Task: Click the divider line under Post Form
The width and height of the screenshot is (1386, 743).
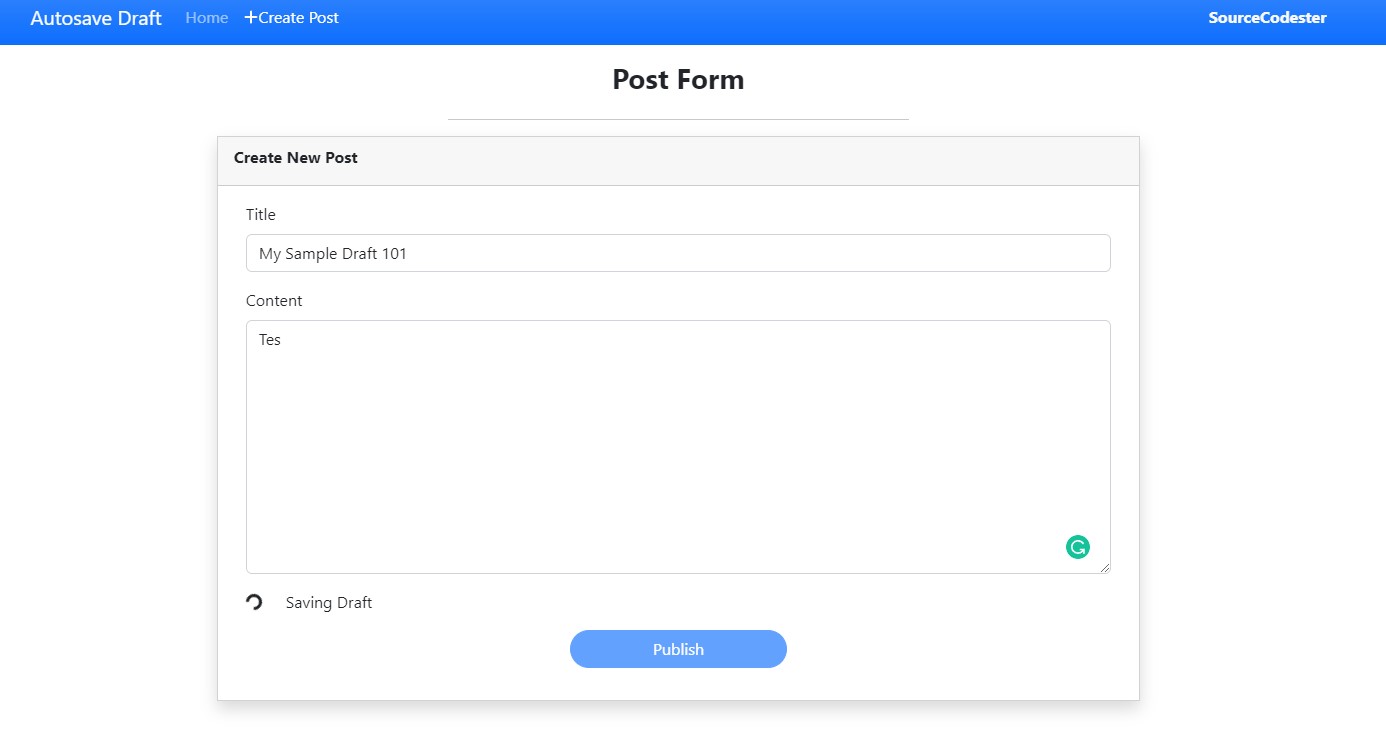Action: click(678, 119)
